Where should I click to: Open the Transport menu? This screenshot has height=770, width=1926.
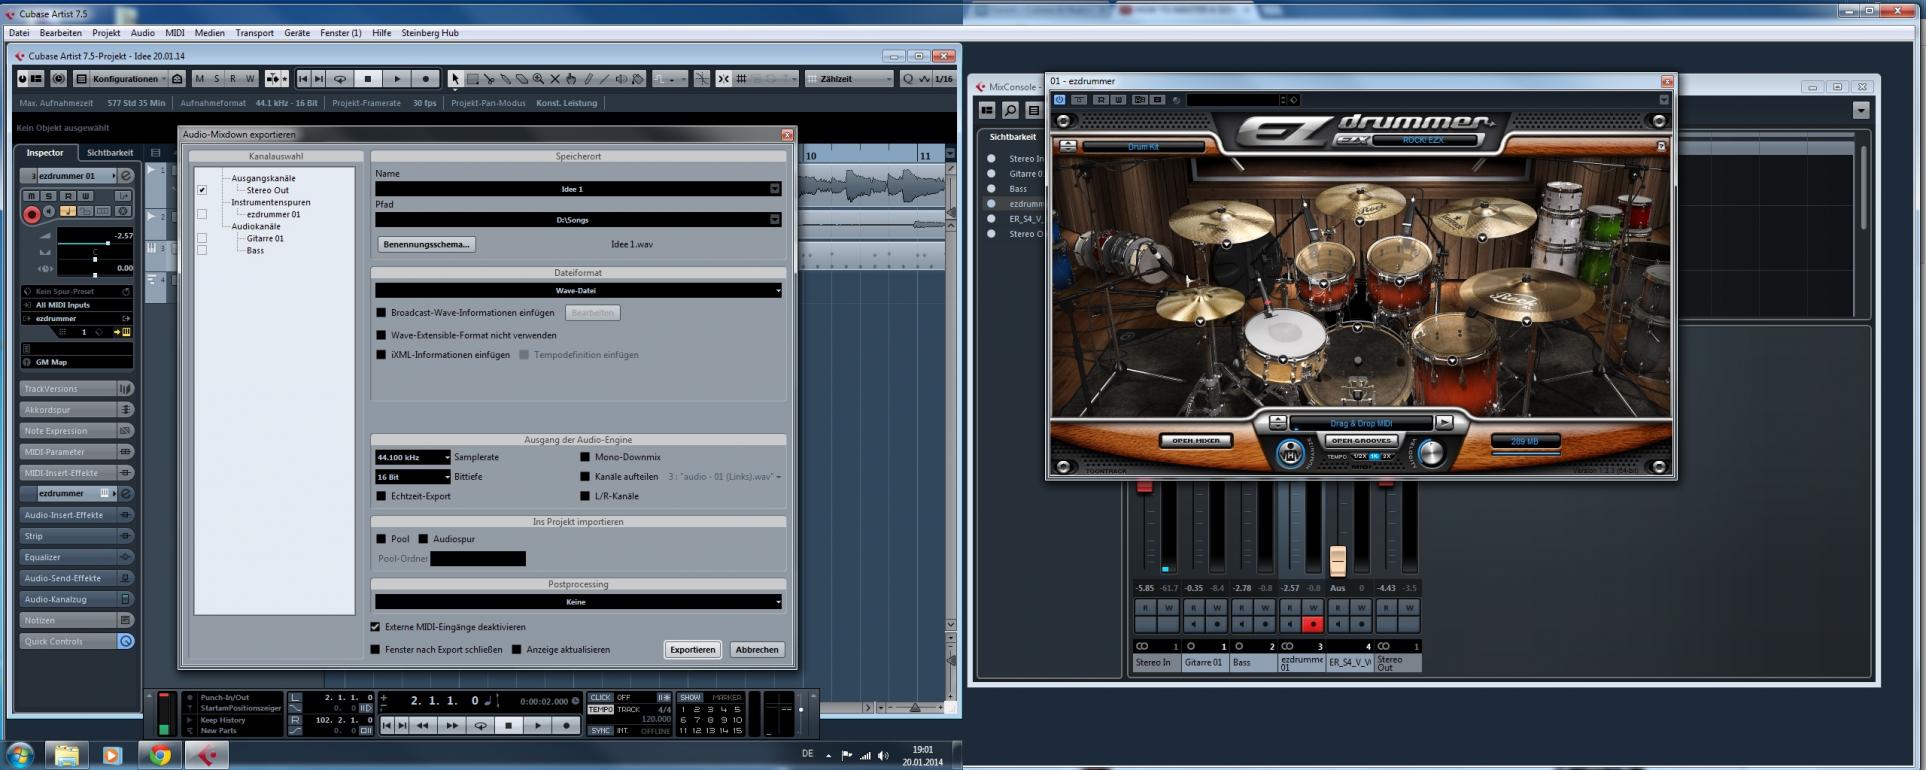point(254,33)
